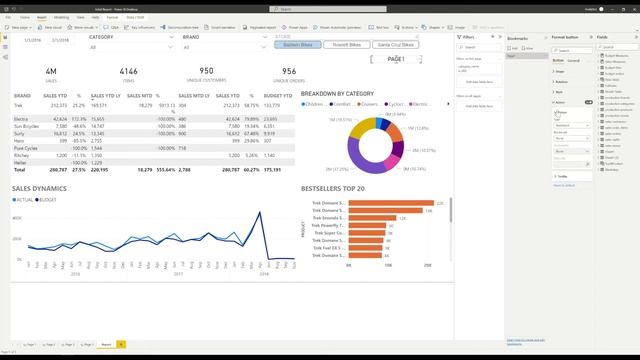Select the Santa Cruz Bikes store button
The width and height of the screenshot is (640, 360).
click(396, 44)
